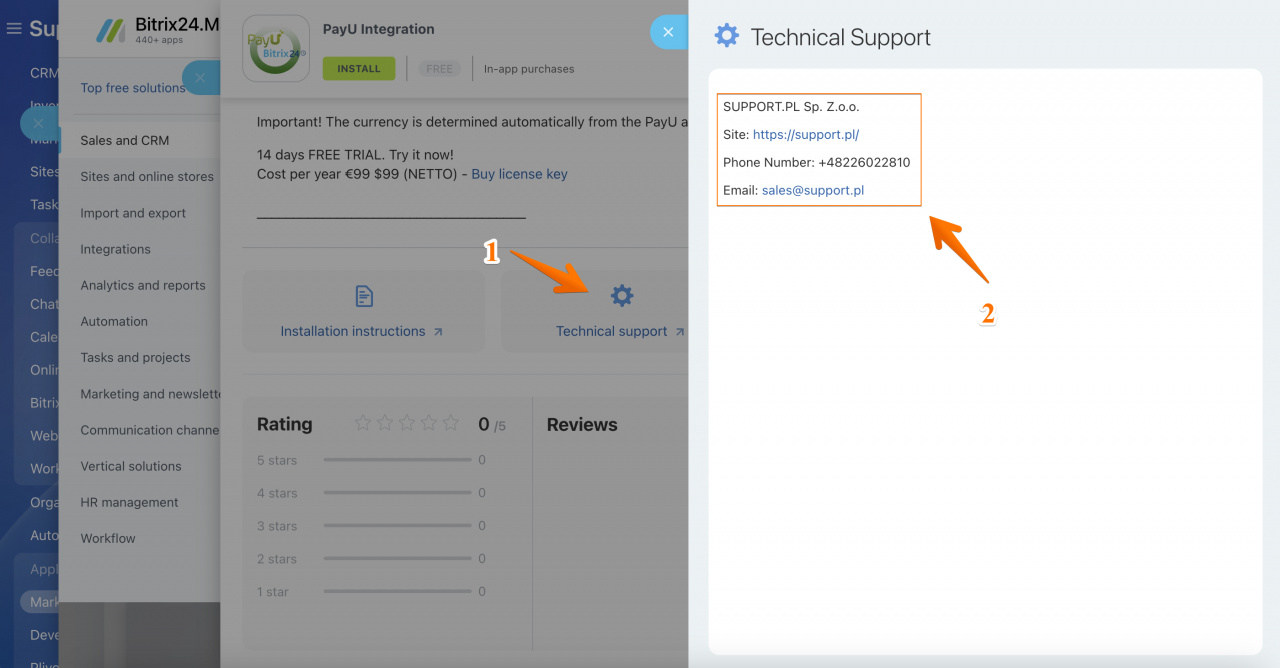Viewport: 1280px width, 668px height.
Task: Select Import and export category
Action: (133, 213)
